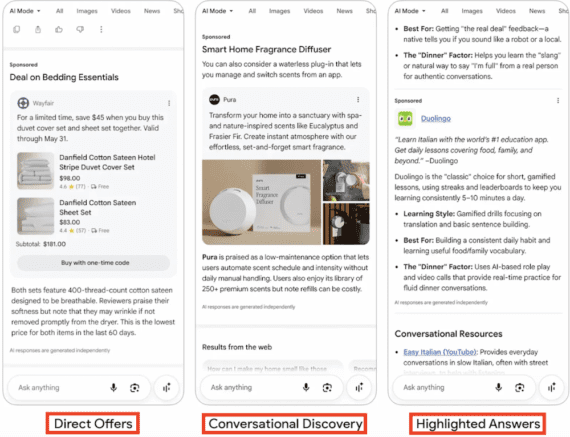The image size is (570, 437).
Task: Click the lower small Pura diffuser photo
Action: point(346,224)
